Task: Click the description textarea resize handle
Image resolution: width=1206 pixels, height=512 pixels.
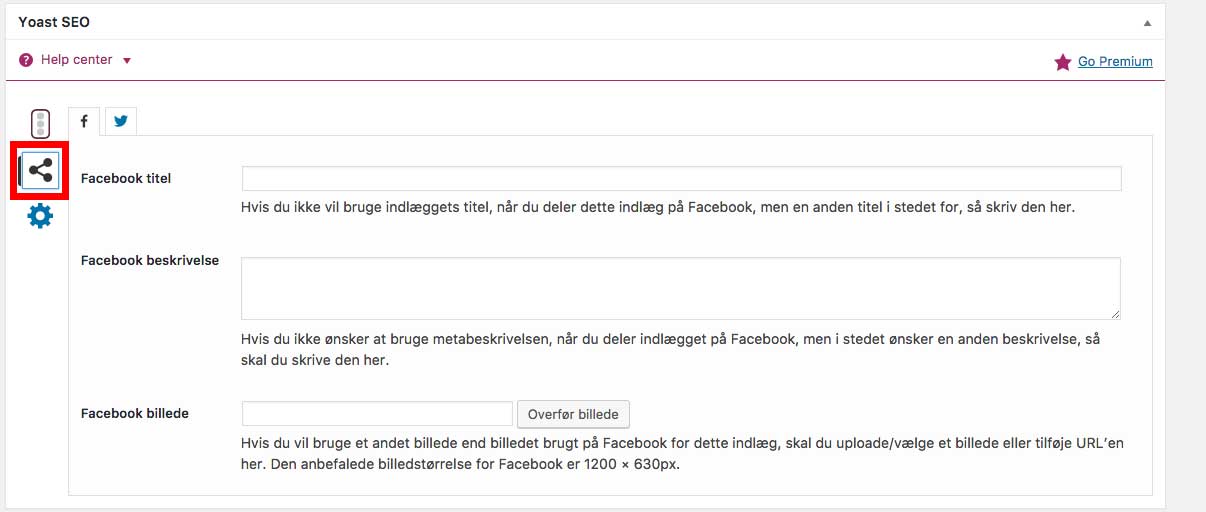Action: 1115,314
